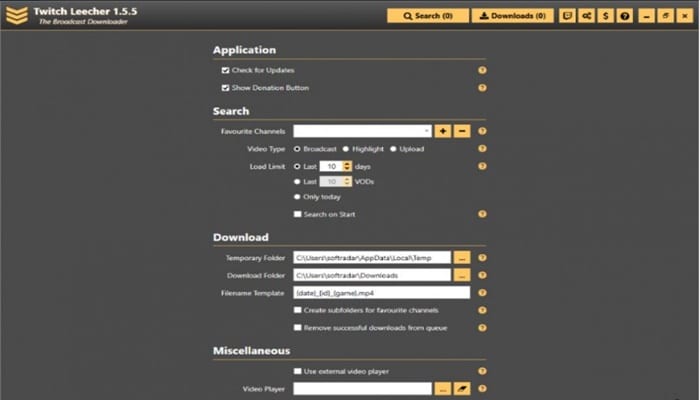Viewport: 700px width, 400px height.
Task: Select Only today load limit
Action: tap(297, 196)
